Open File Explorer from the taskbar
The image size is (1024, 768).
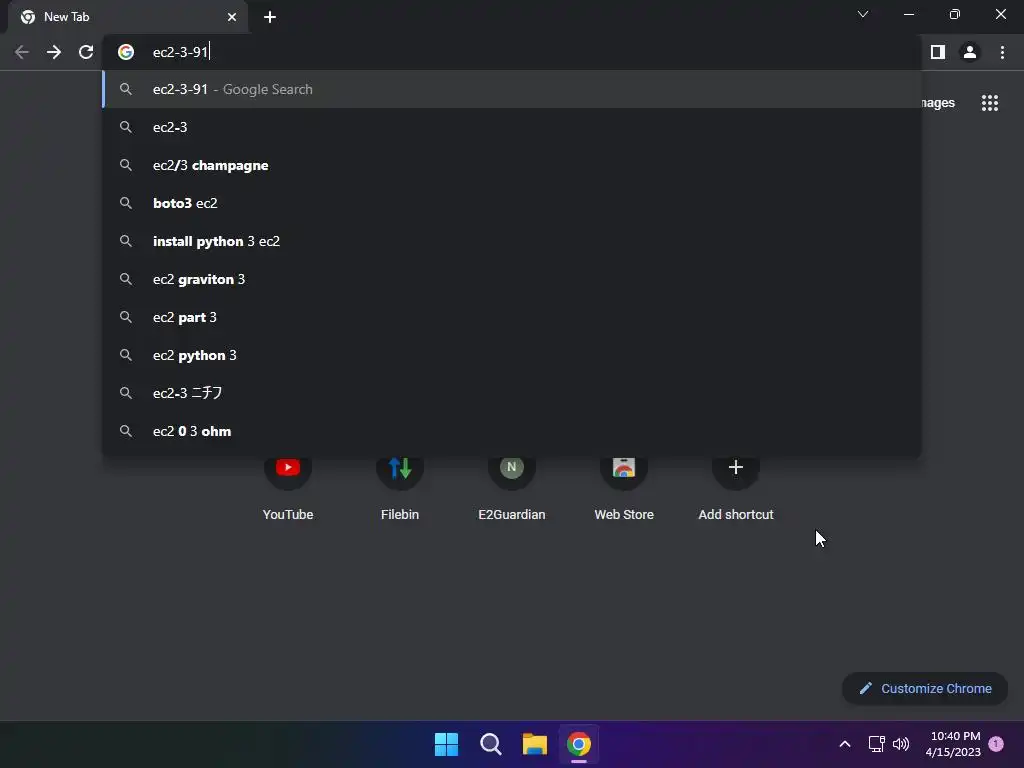(x=535, y=744)
